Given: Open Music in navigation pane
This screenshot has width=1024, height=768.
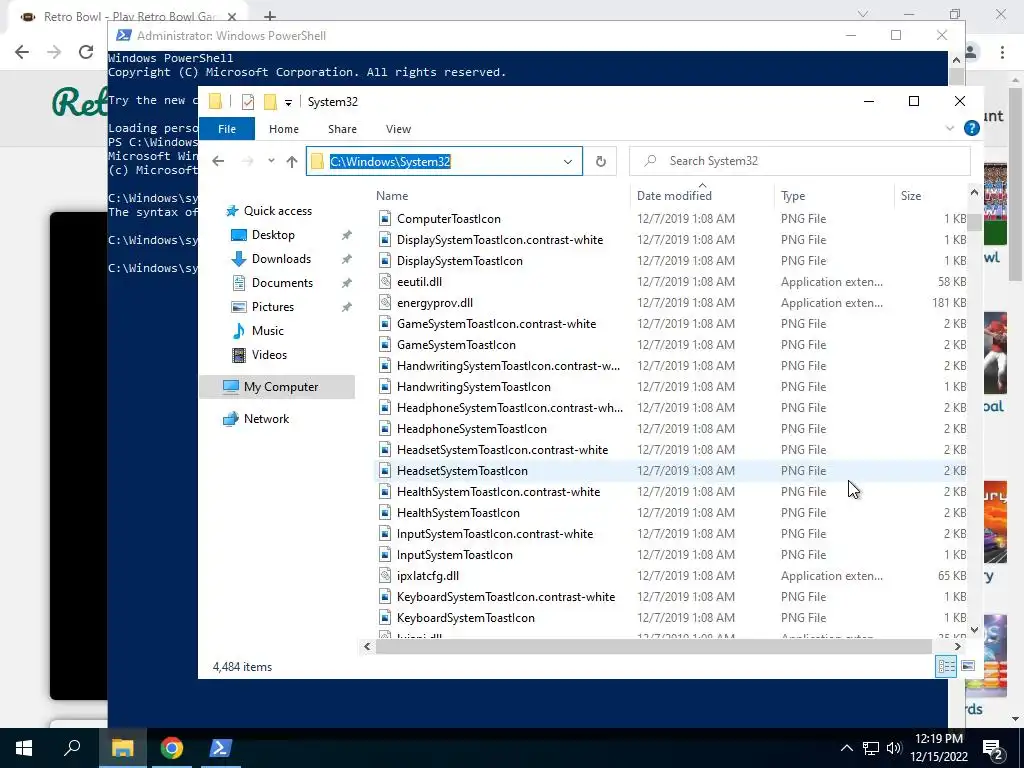Looking at the screenshot, I should coord(268,331).
